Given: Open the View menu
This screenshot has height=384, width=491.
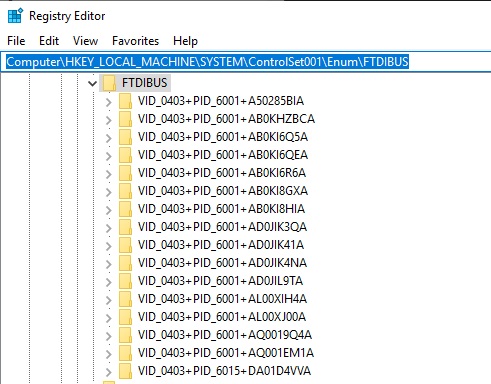Looking at the screenshot, I should (x=85, y=41).
